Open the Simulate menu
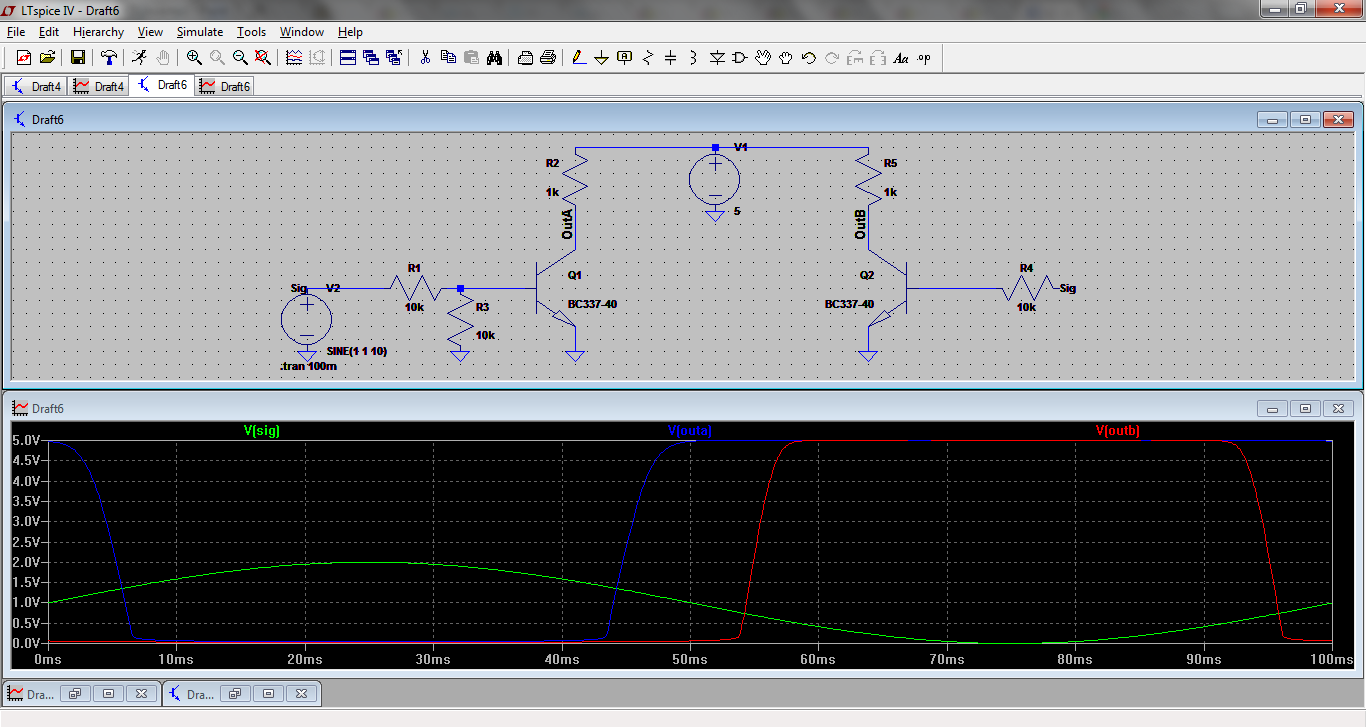This screenshot has width=1366, height=728. pos(200,32)
